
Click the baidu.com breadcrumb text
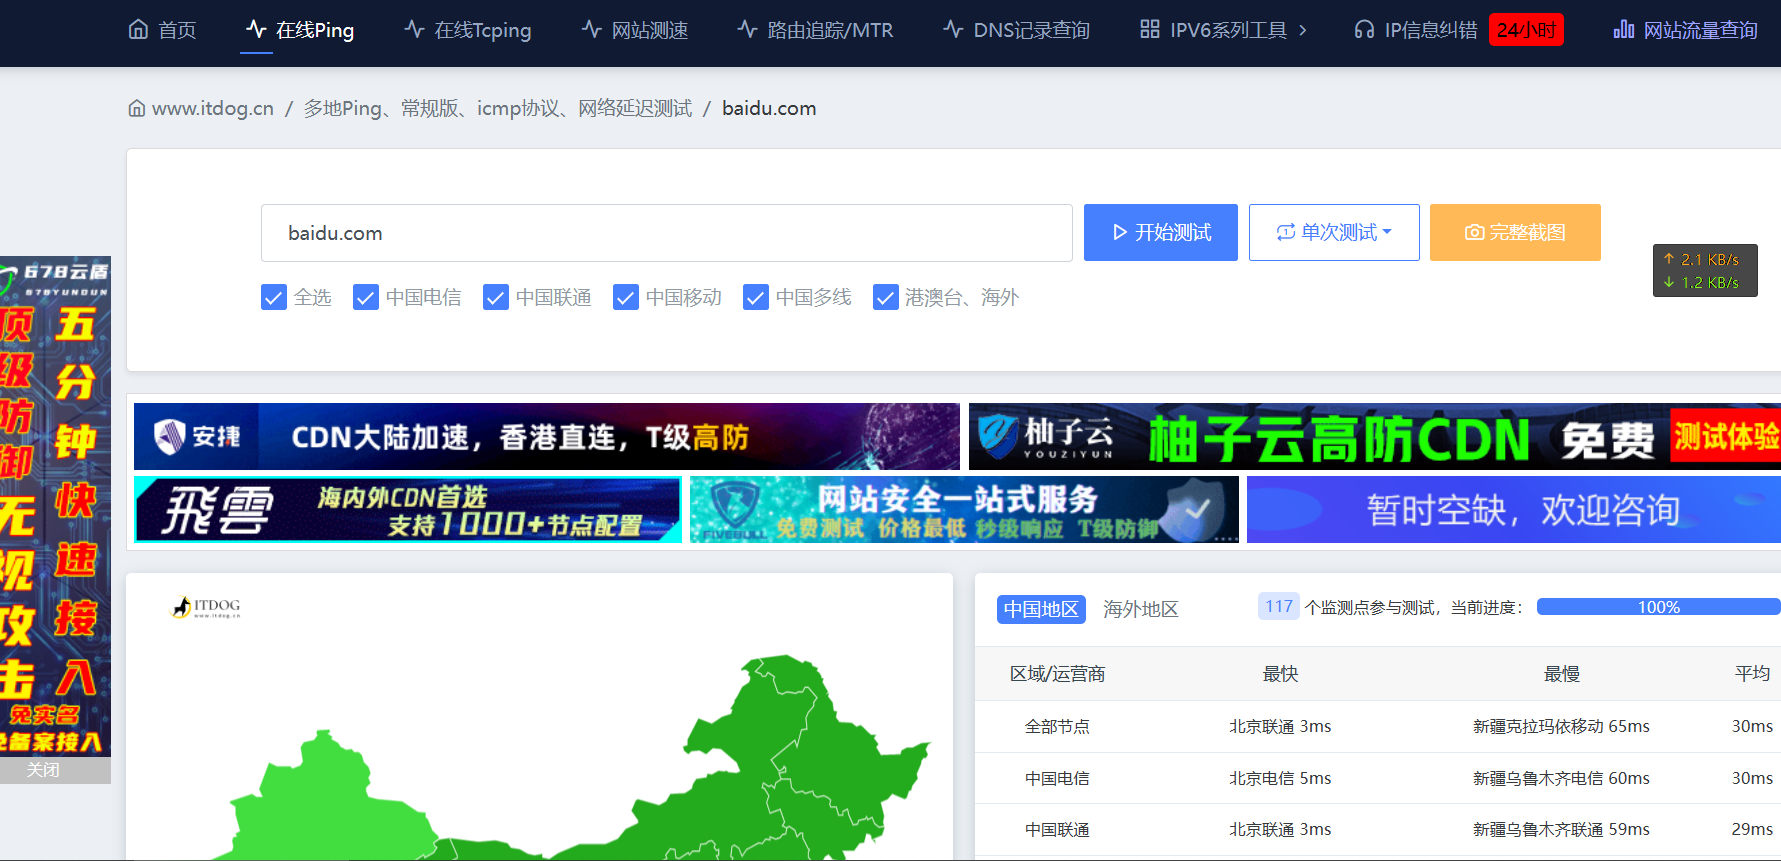[x=769, y=108]
